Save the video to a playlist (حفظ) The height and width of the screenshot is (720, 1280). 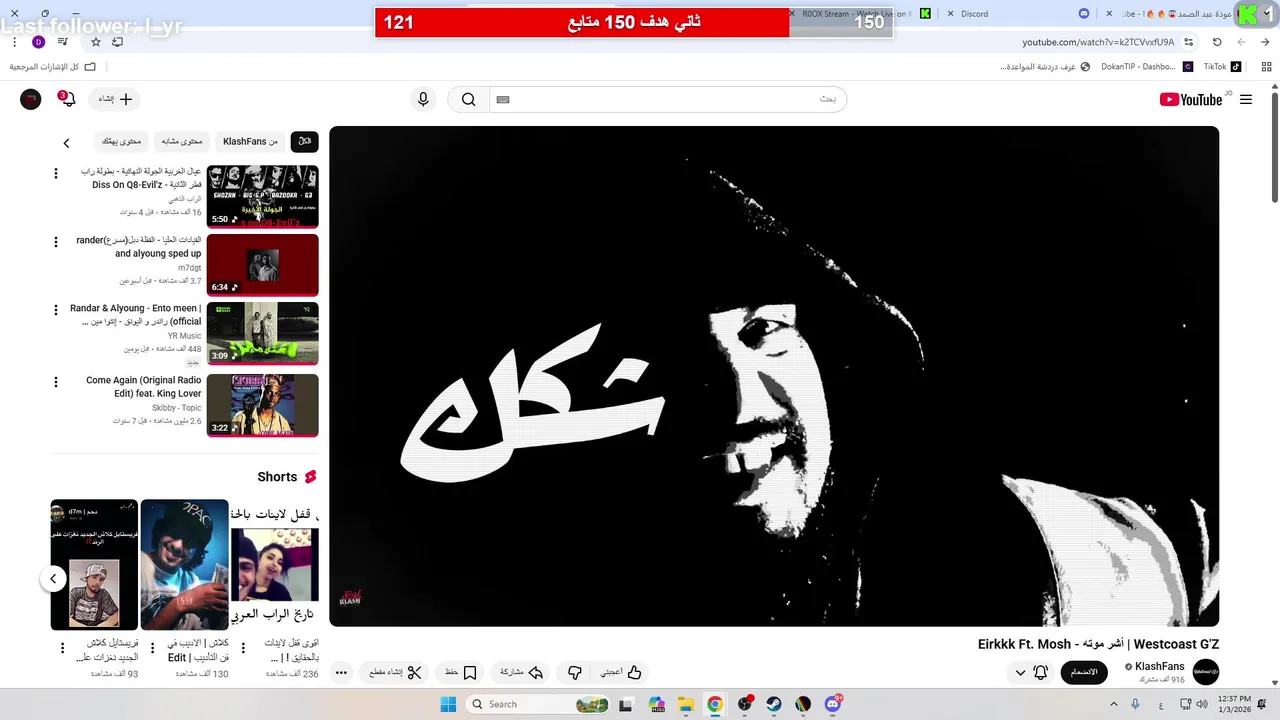pos(461,672)
